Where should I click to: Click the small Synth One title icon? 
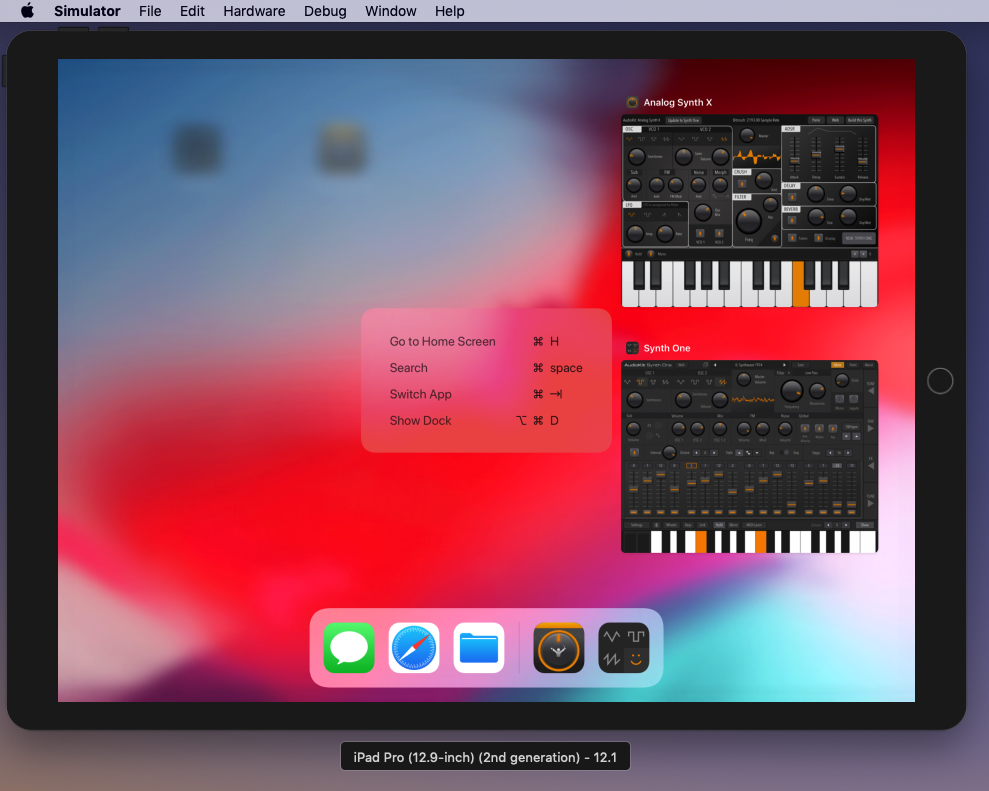632,348
